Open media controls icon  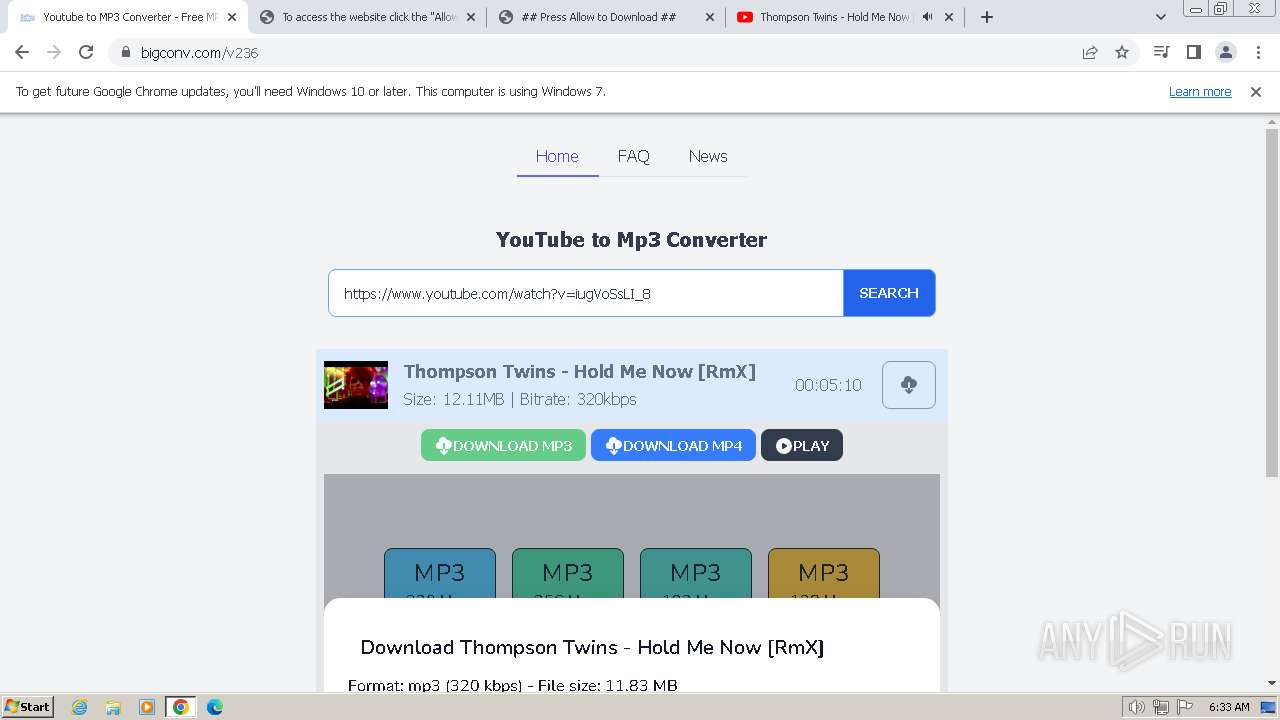tap(1161, 52)
